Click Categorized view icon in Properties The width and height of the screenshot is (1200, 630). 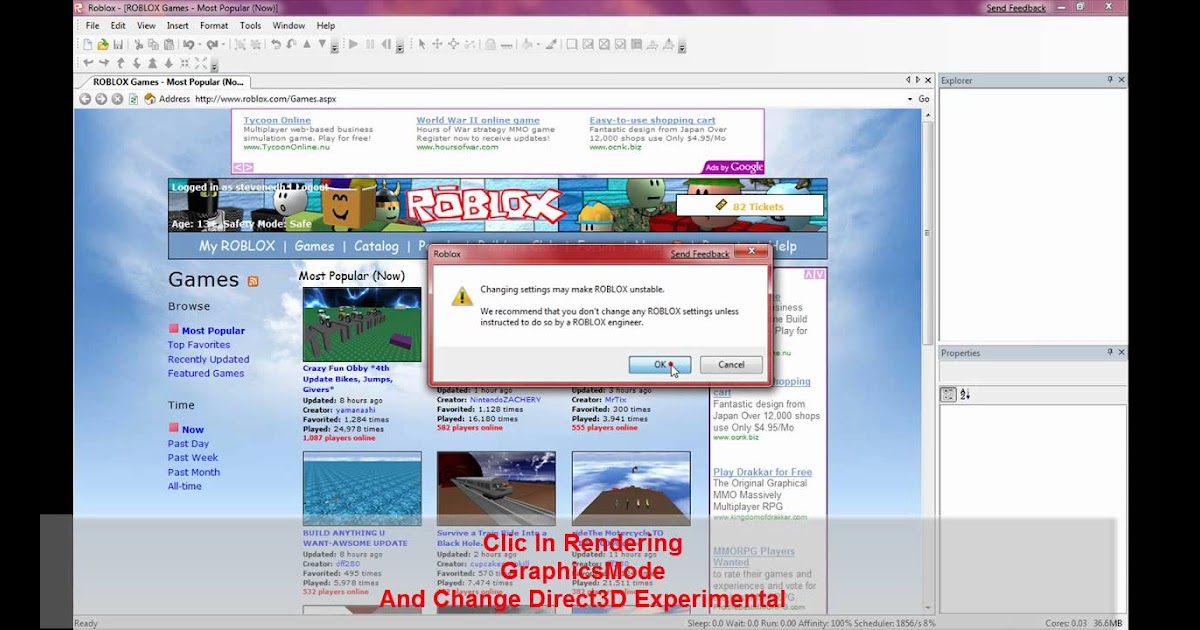pyautogui.click(x=948, y=395)
